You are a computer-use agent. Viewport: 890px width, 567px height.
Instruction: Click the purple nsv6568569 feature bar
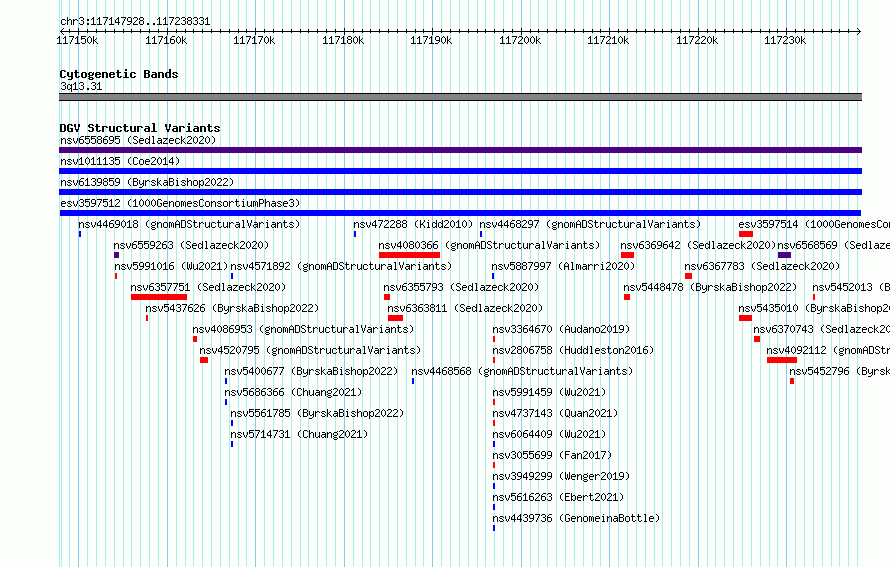click(x=784, y=255)
